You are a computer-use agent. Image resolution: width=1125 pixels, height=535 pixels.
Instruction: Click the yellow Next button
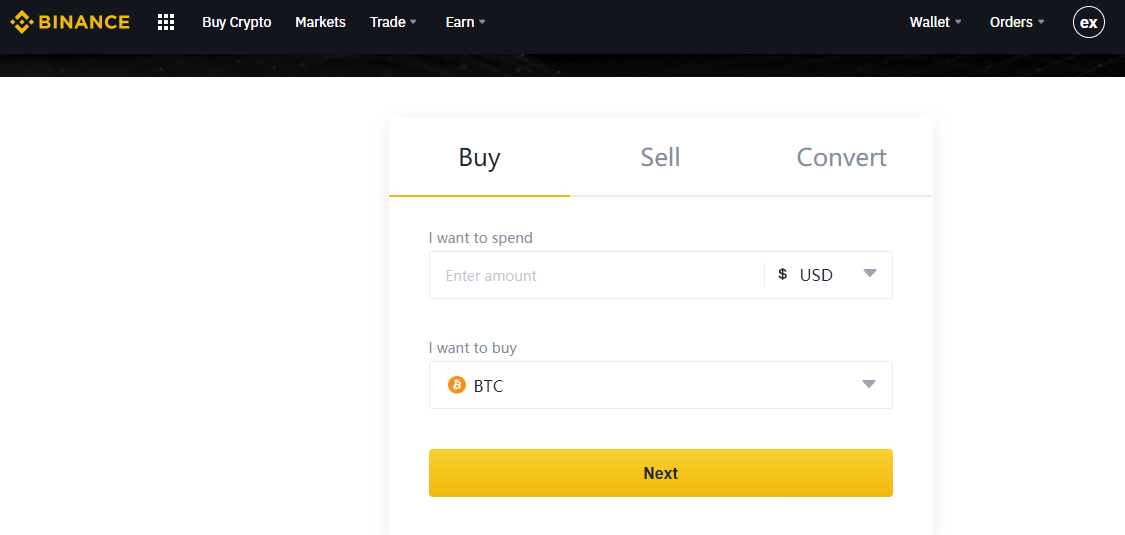coord(661,473)
